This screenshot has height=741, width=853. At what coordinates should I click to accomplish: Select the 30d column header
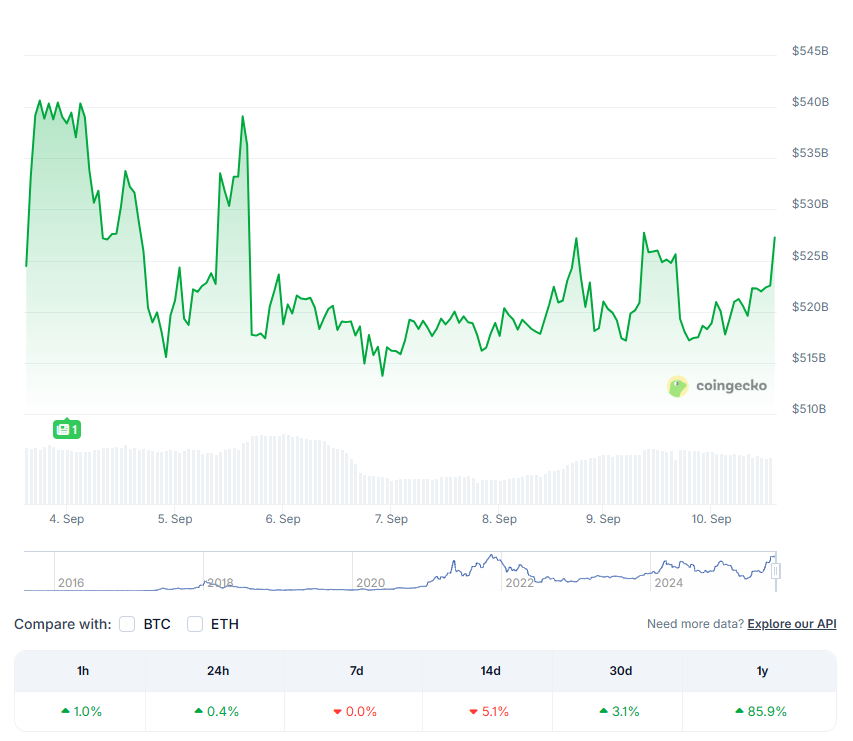click(x=621, y=671)
